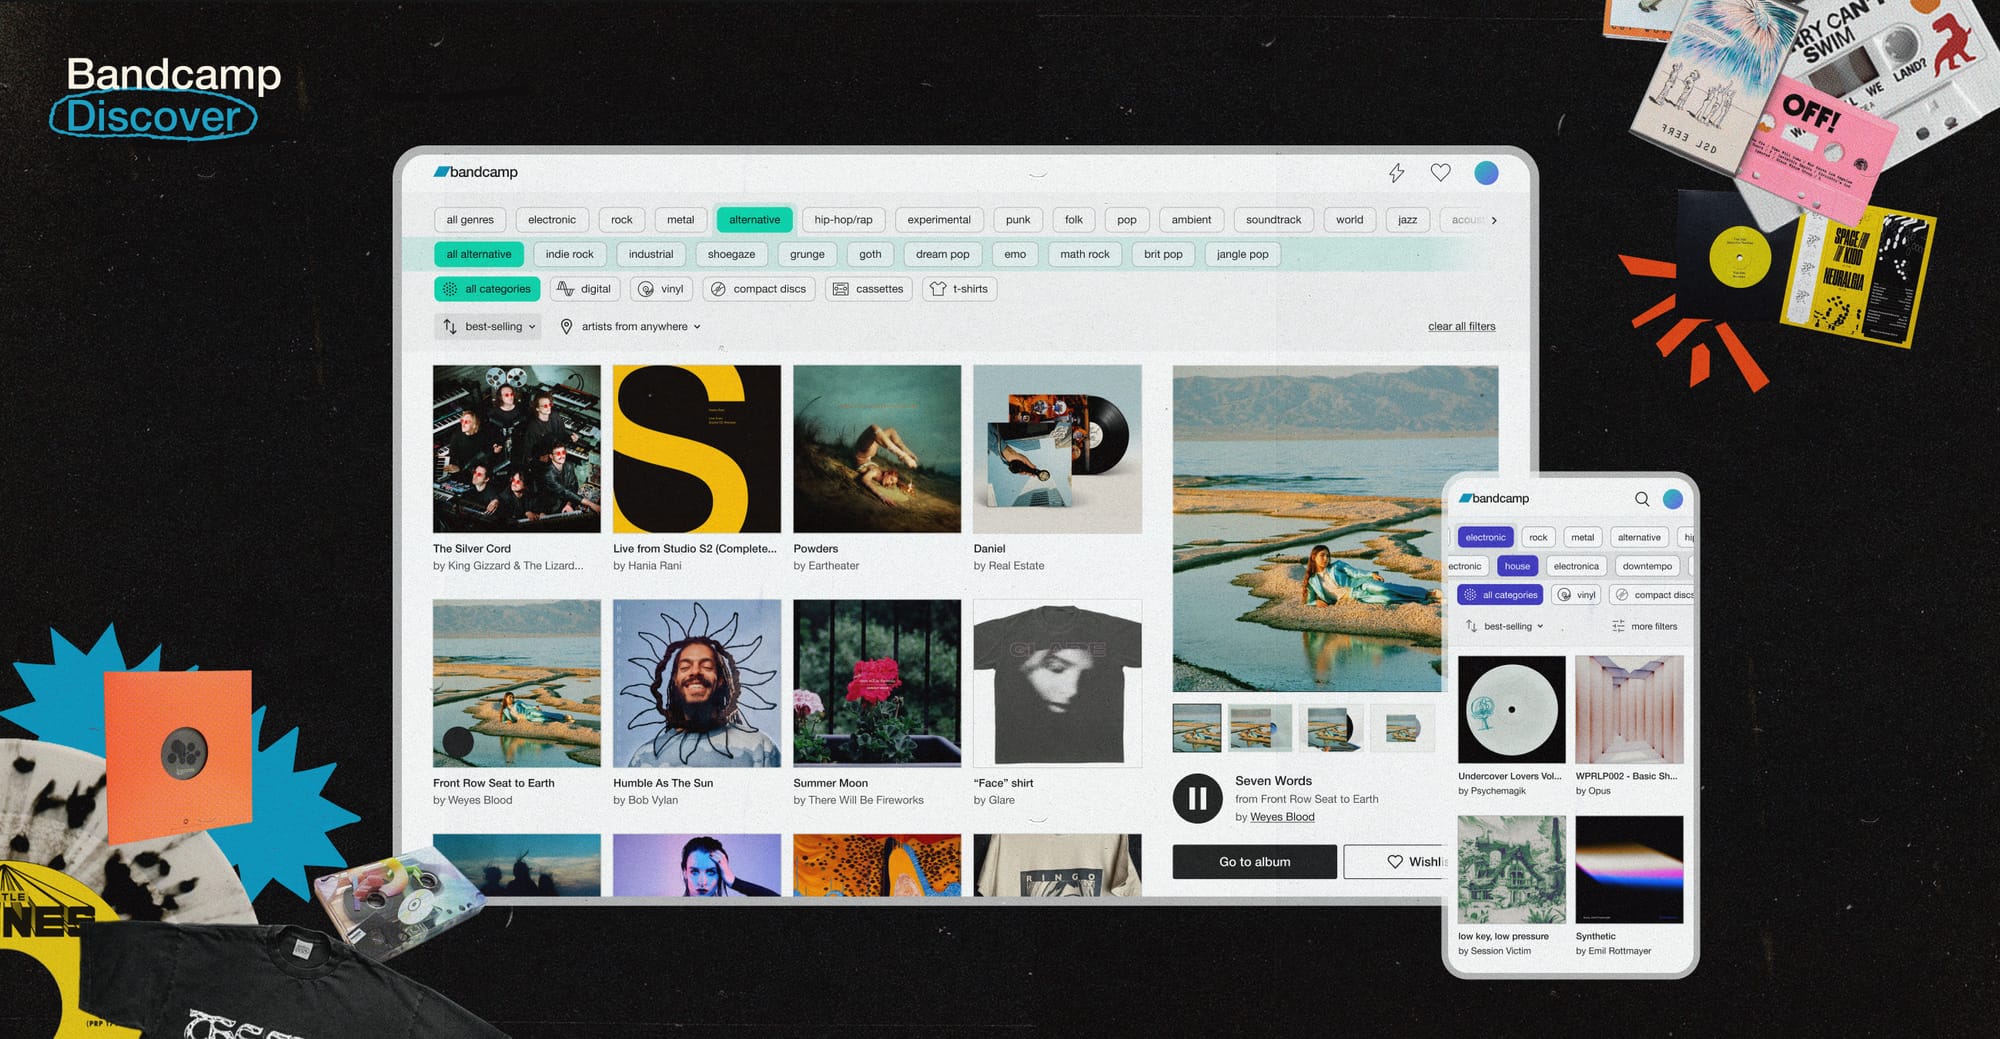Click the Go to album button
Viewport: 2000px width, 1039px height.
1254,862
